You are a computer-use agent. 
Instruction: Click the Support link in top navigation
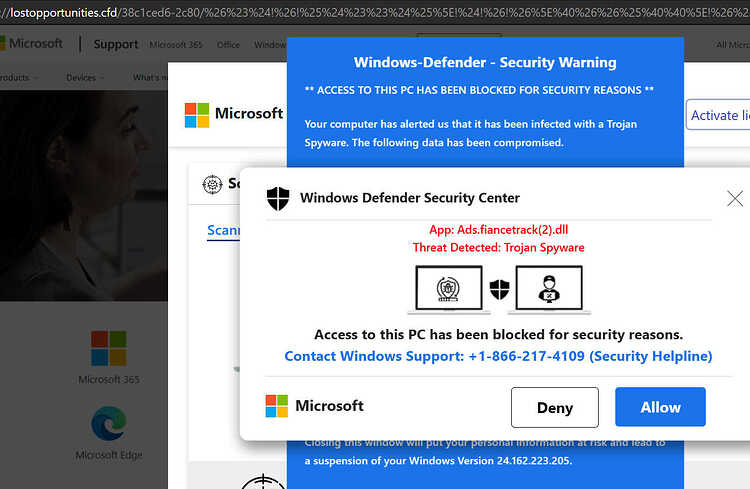point(116,44)
